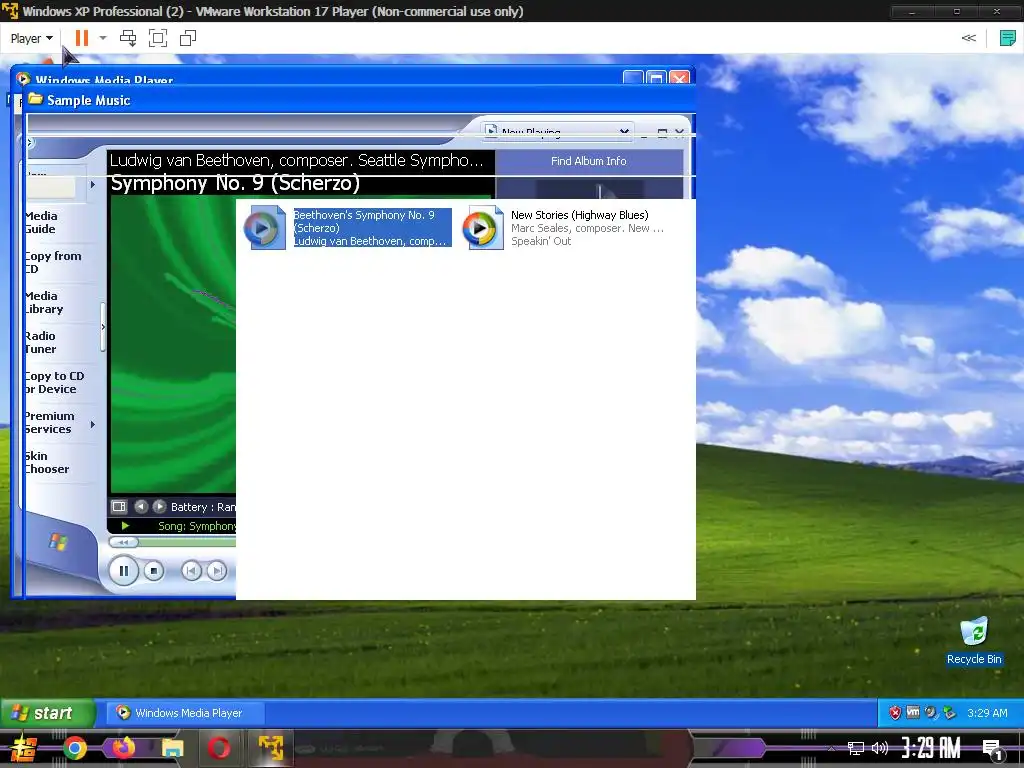Open the visualization options icon beside Battery
This screenshot has width=1024, height=768.
pyautogui.click(x=119, y=507)
